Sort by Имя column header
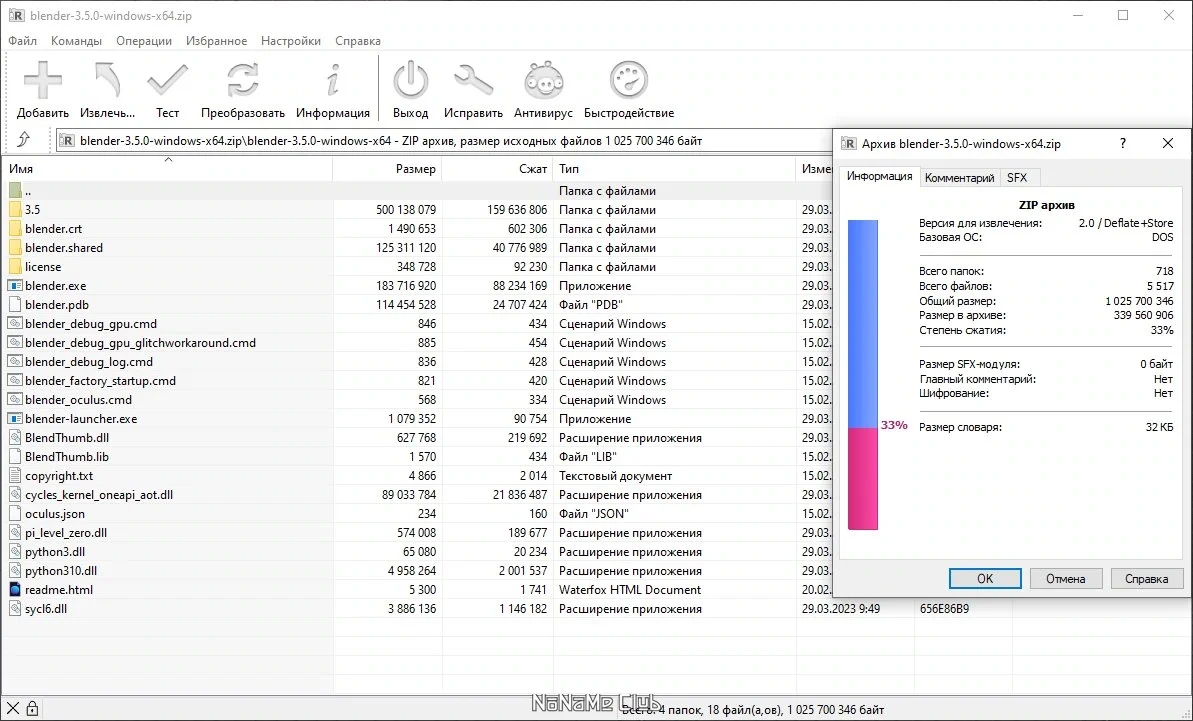This screenshot has width=1193, height=721. pyautogui.click(x=167, y=169)
